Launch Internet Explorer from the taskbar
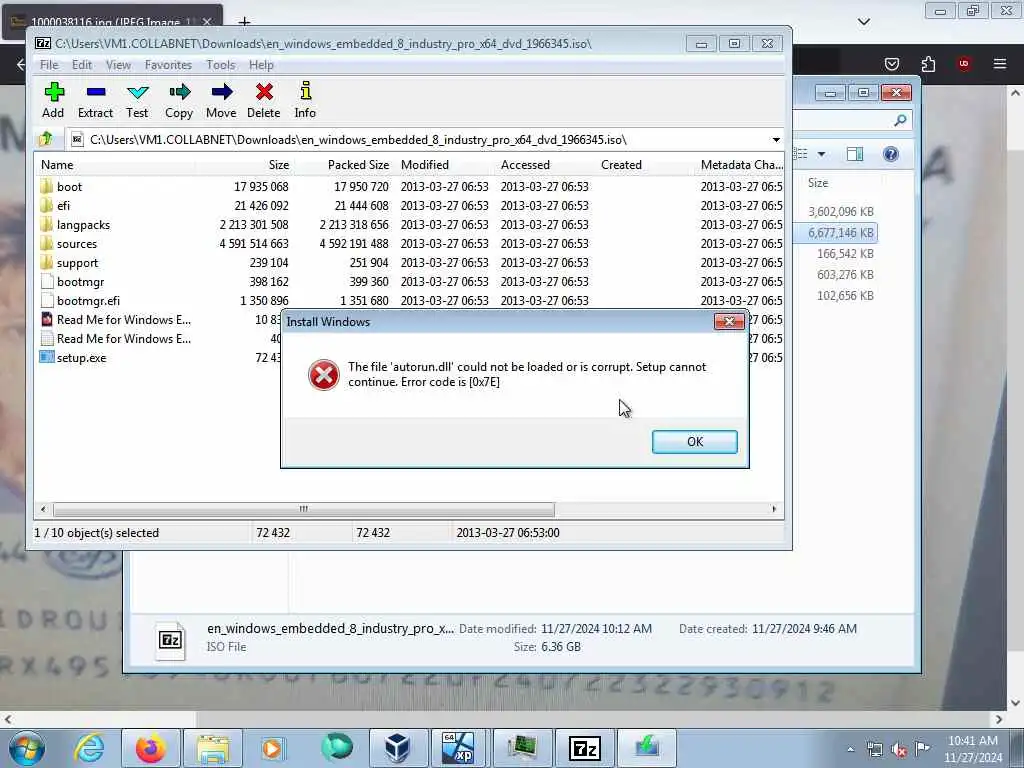1024x768 pixels. [89, 748]
